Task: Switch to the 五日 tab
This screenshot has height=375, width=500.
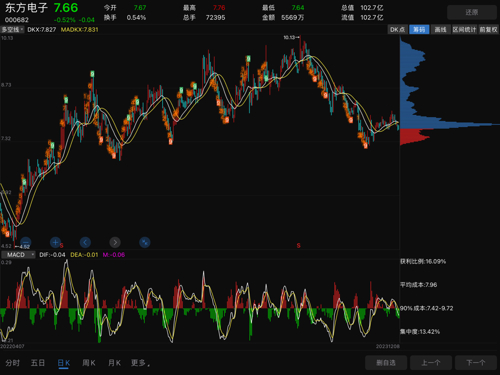Action: [38, 363]
